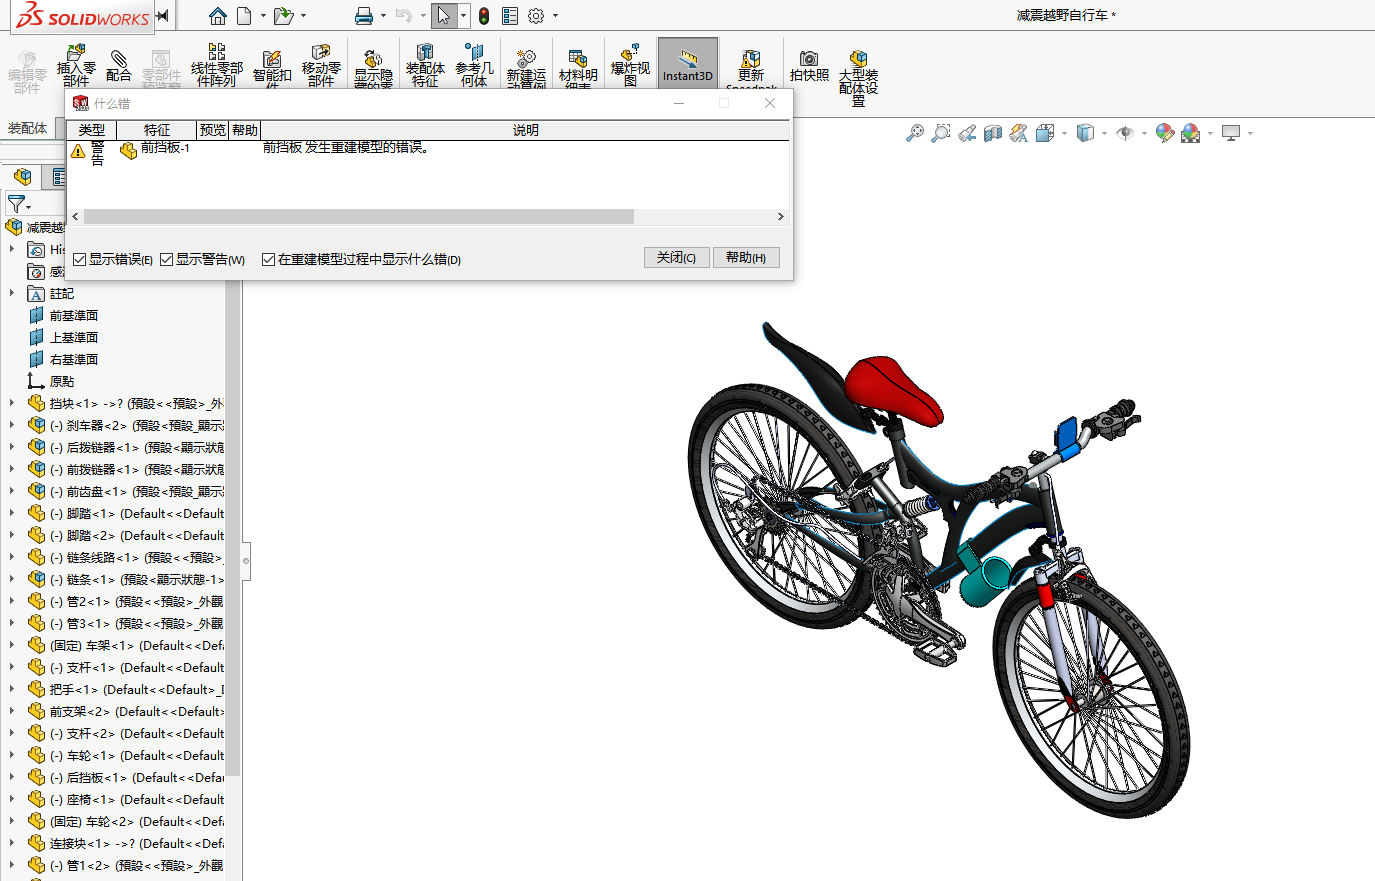This screenshot has height=881, width=1375.
Task: Open 装配体特征 assembly features tool
Action: pos(425,66)
